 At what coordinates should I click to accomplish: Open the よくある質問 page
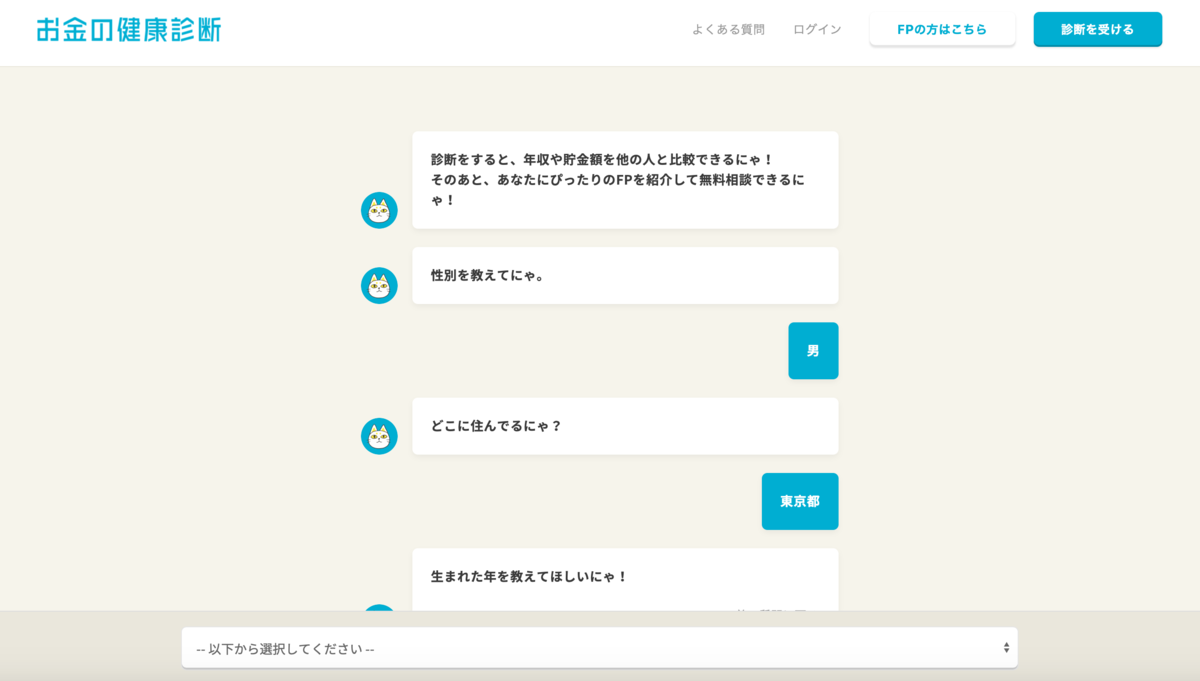coord(728,29)
